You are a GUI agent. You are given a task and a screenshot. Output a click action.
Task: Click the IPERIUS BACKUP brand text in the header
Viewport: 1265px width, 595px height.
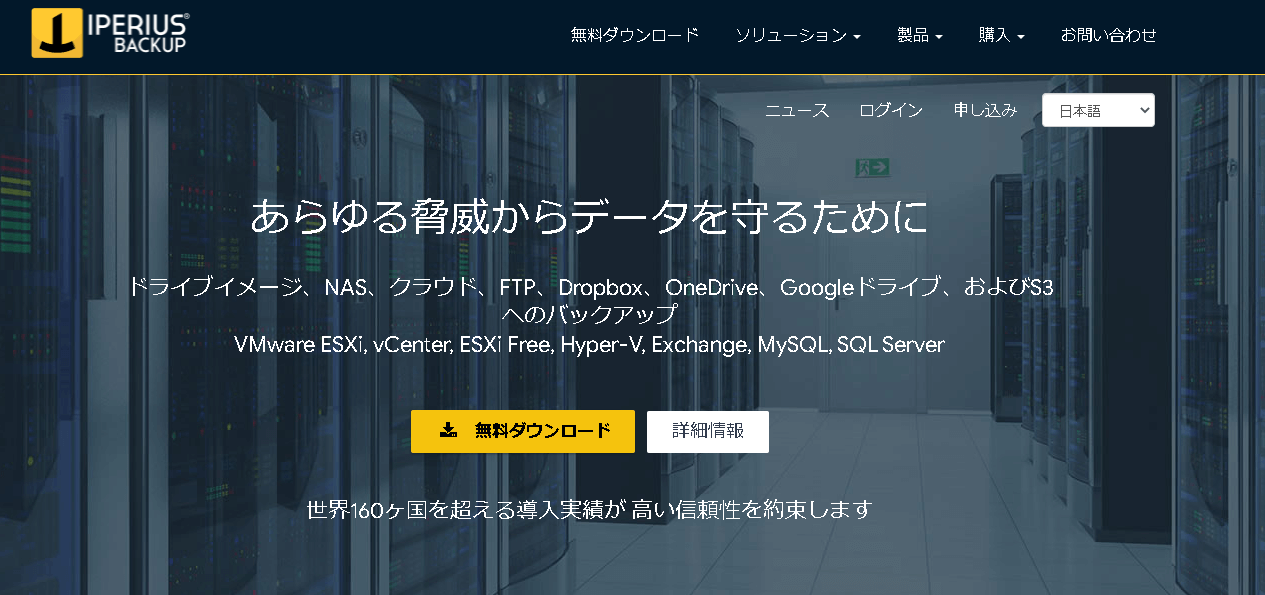click(138, 33)
